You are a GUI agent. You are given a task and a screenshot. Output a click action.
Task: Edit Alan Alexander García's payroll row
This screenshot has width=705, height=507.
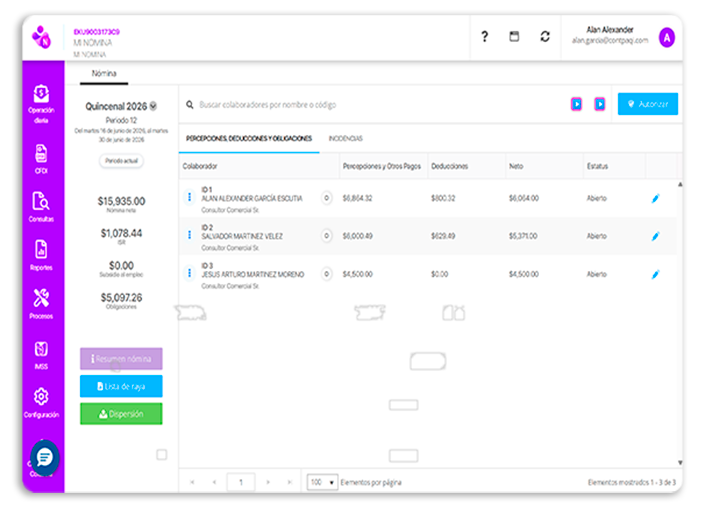point(656,198)
